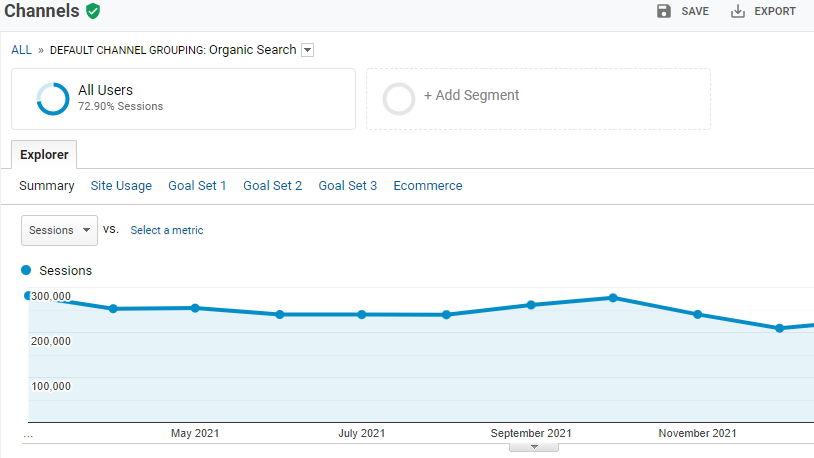Screen dimensions: 814x458
Task: Click the Select a metric link
Action: (166, 230)
